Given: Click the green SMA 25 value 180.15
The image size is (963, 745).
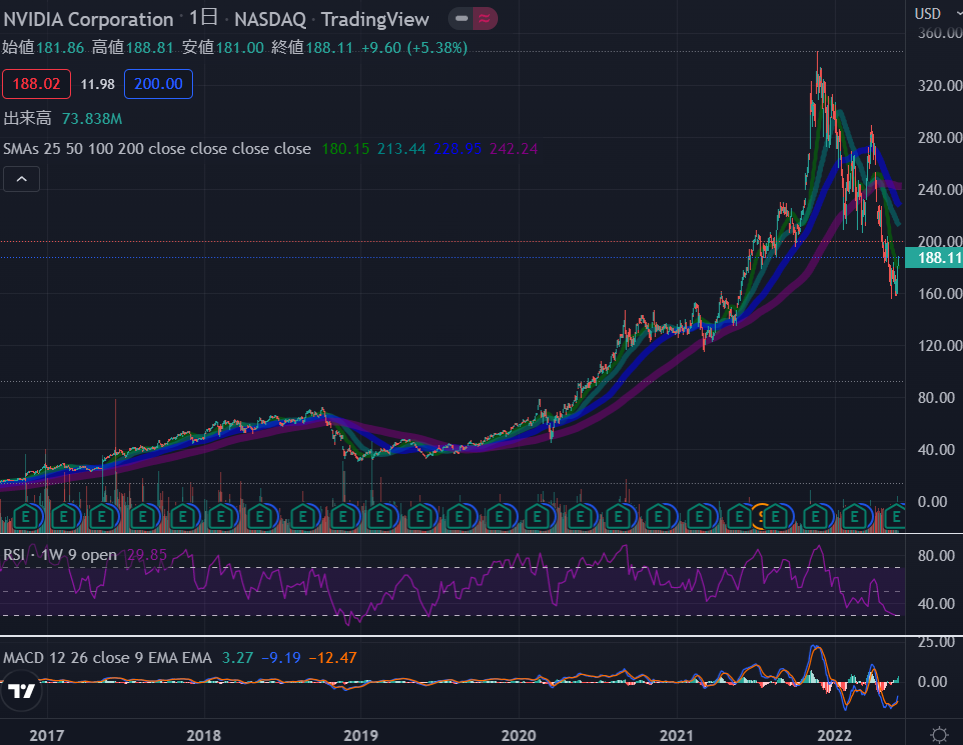Looking at the screenshot, I should 346,149.
